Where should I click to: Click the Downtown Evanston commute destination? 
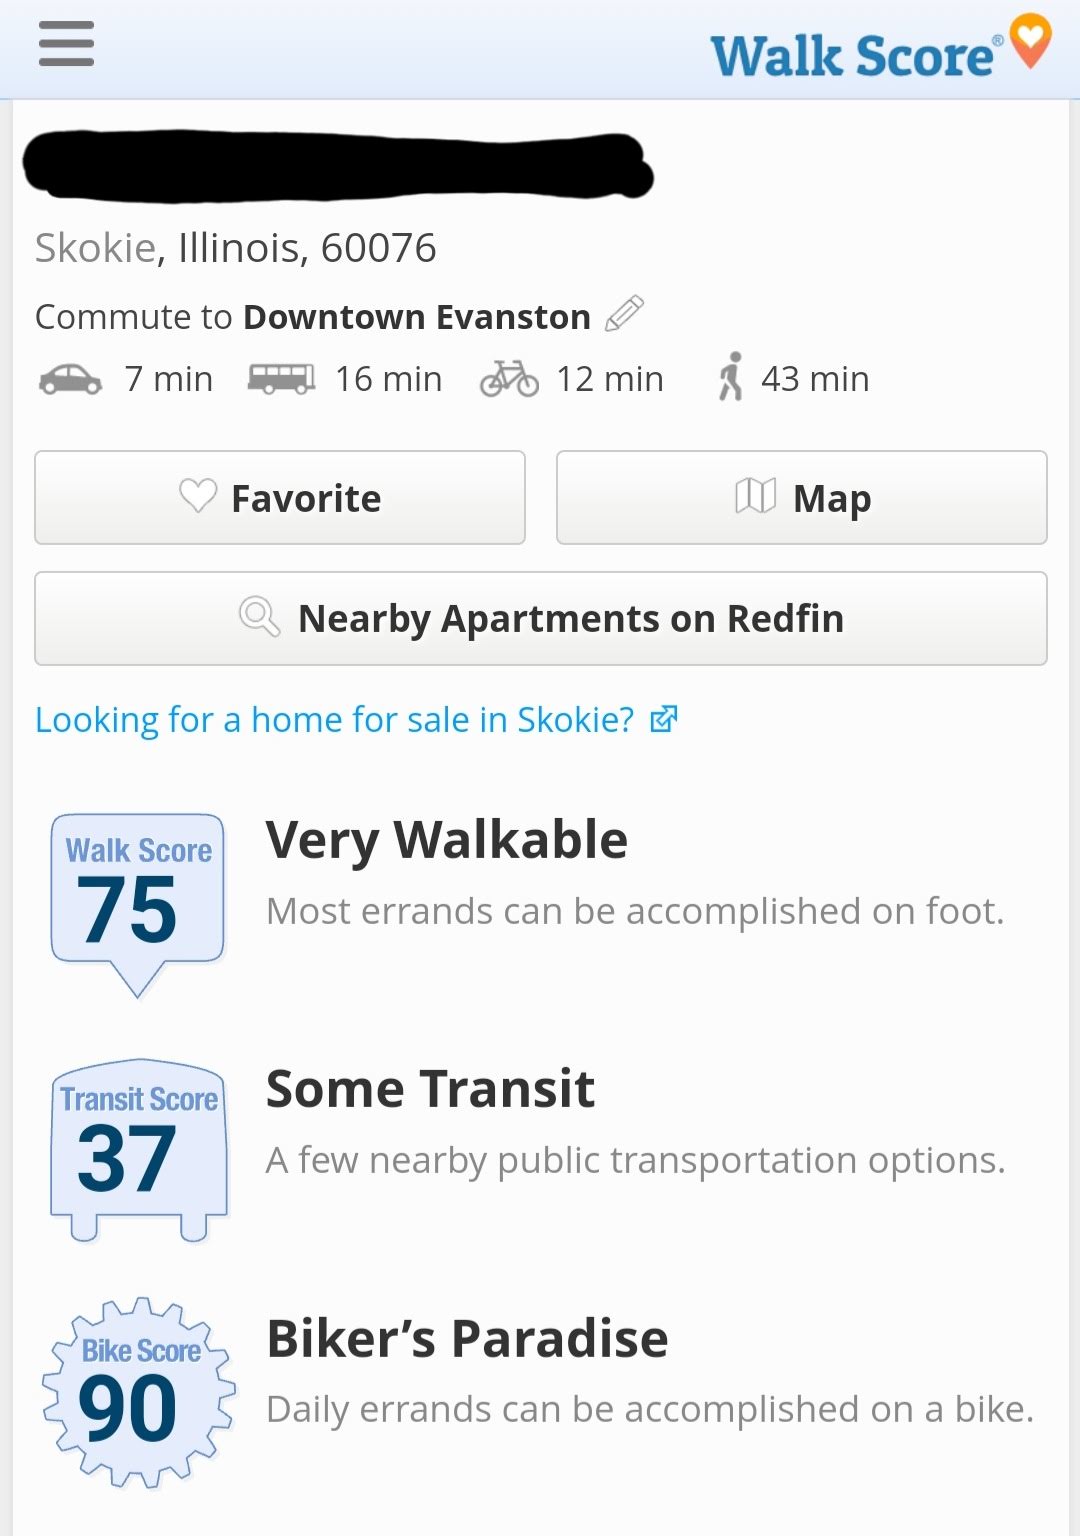coord(417,317)
